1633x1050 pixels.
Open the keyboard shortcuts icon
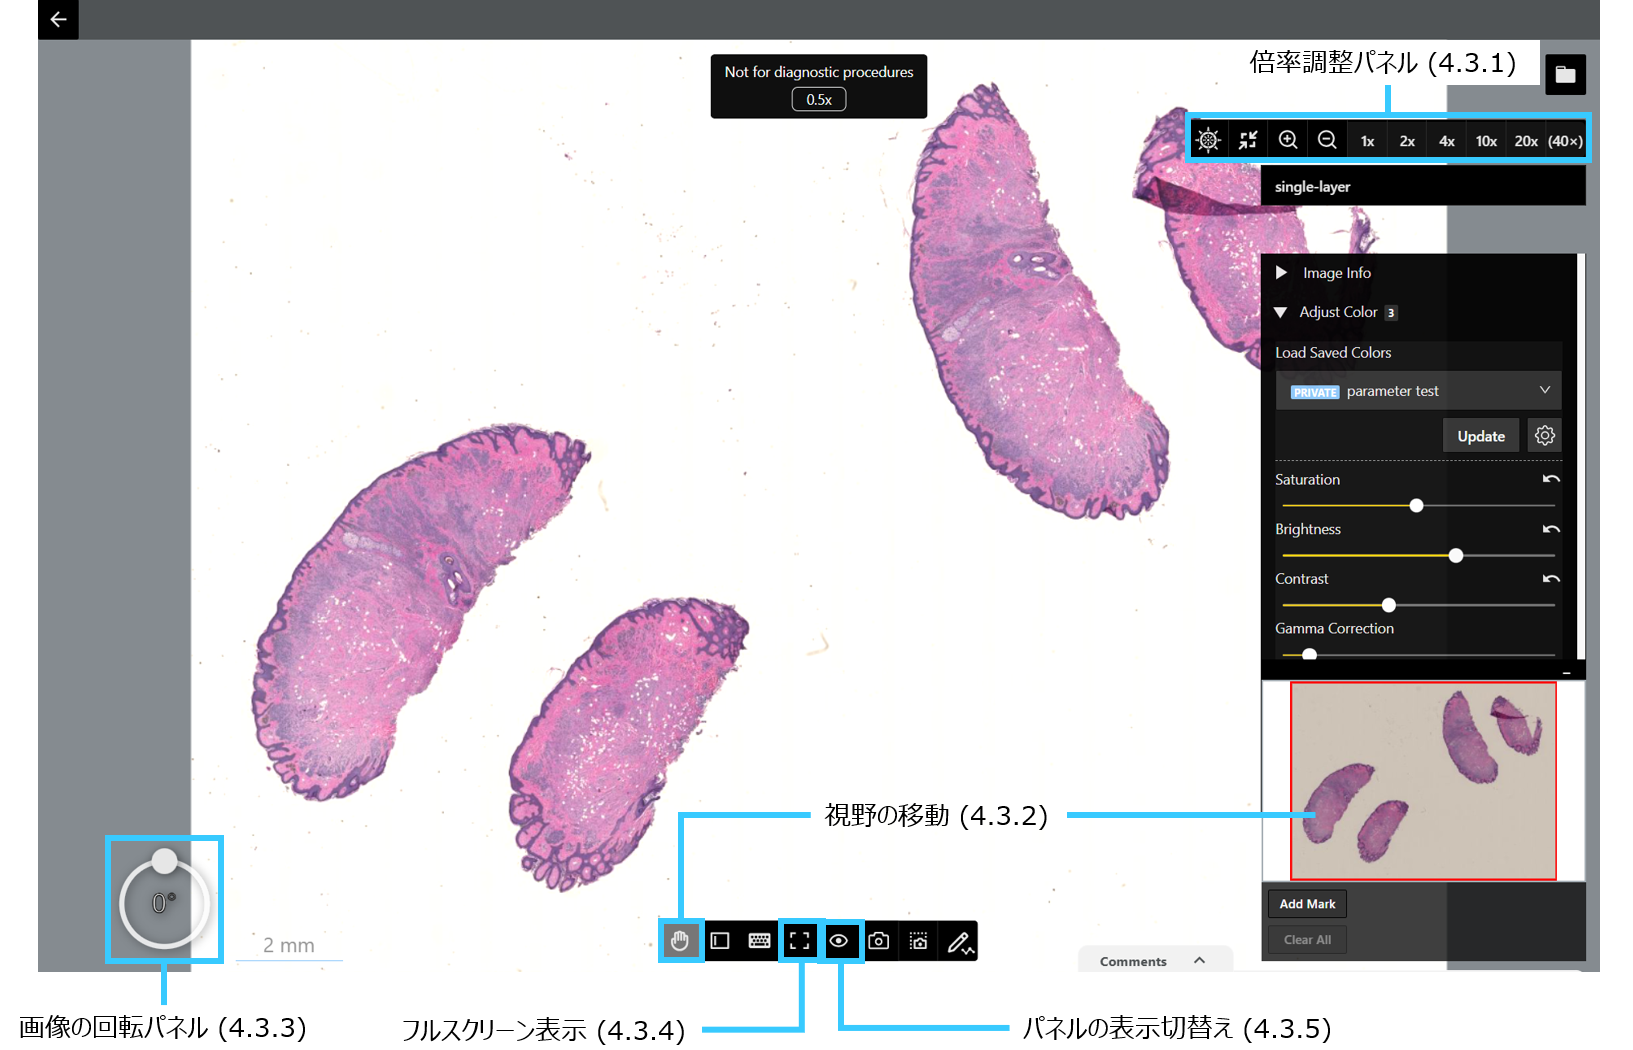click(759, 941)
